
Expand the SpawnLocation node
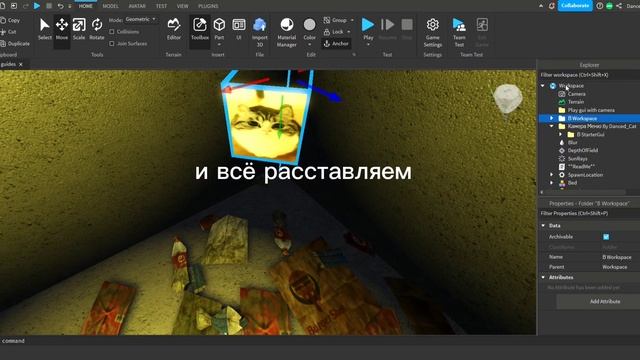coord(551,175)
